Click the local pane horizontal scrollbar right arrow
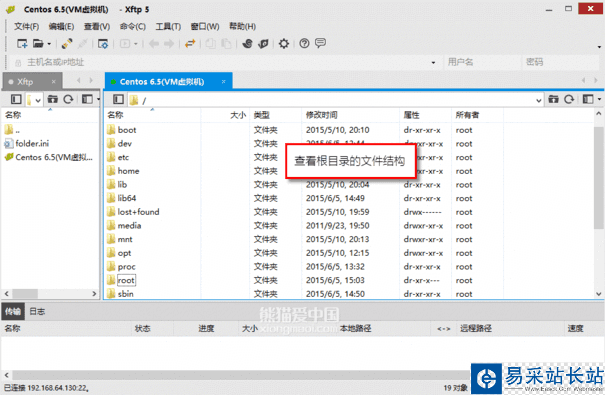605x395 pixels. pyautogui.click(x=94, y=294)
